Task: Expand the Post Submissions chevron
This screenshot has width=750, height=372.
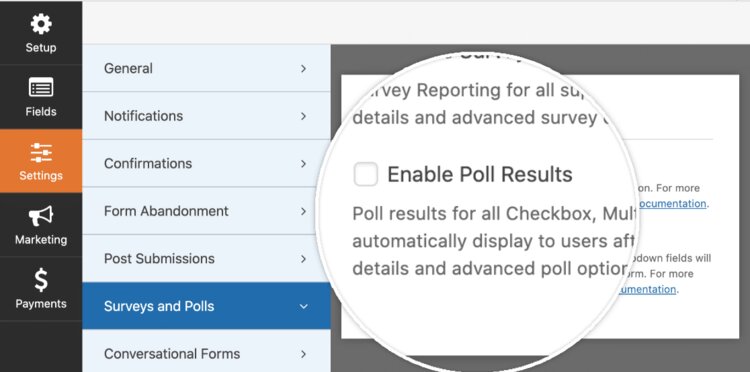Action: pos(303,259)
